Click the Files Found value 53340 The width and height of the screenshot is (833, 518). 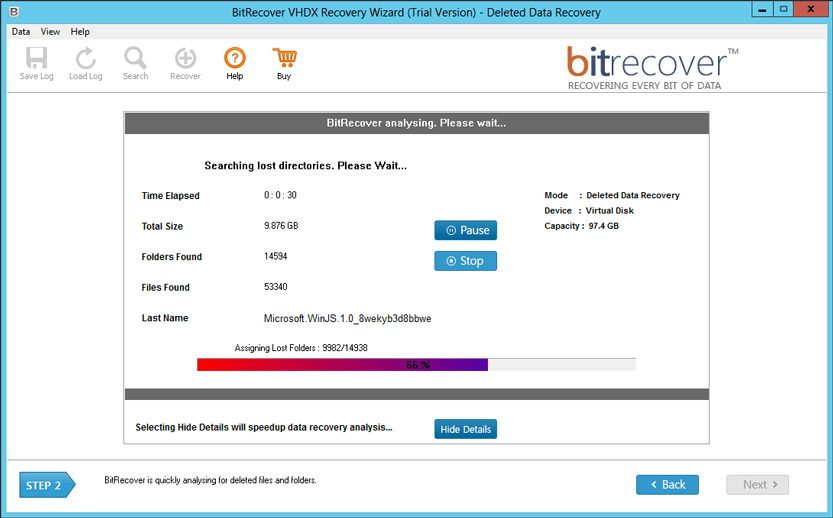point(275,287)
